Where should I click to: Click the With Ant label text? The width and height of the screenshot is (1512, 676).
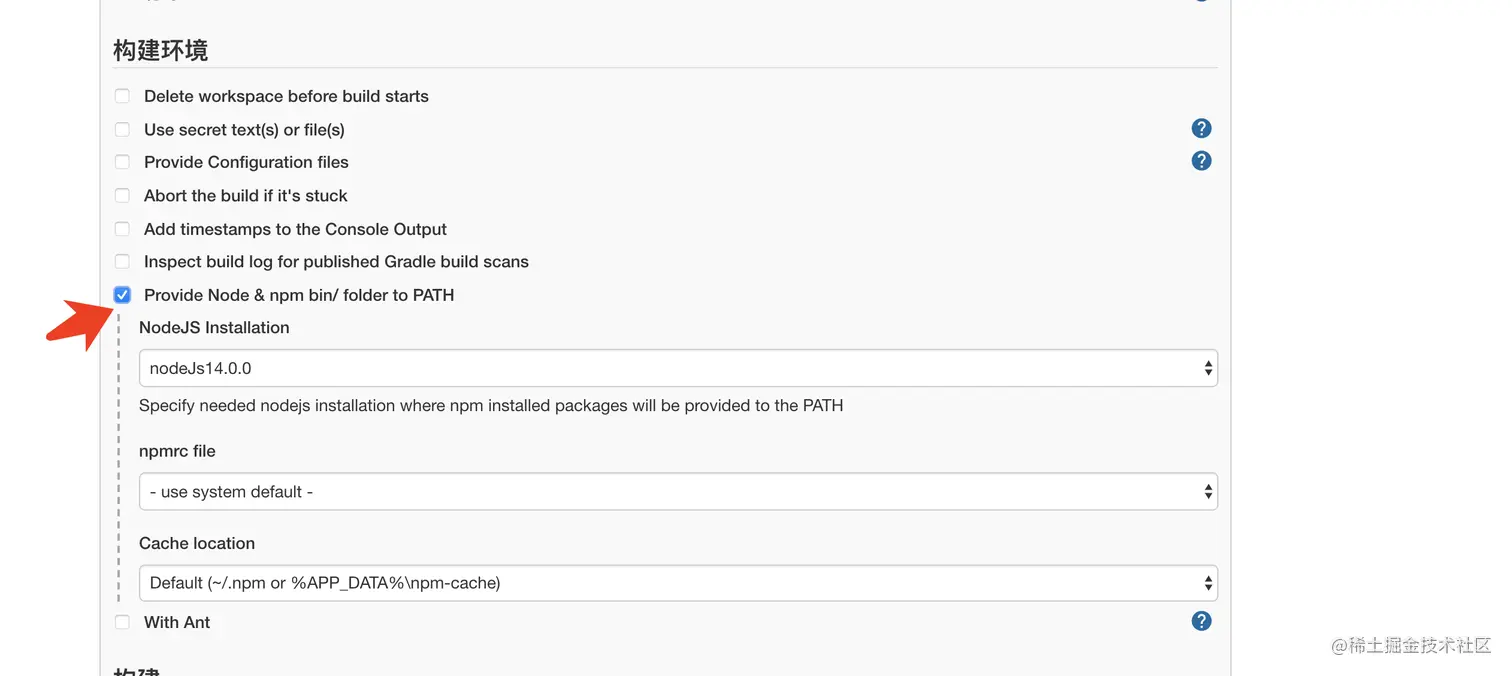177,622
